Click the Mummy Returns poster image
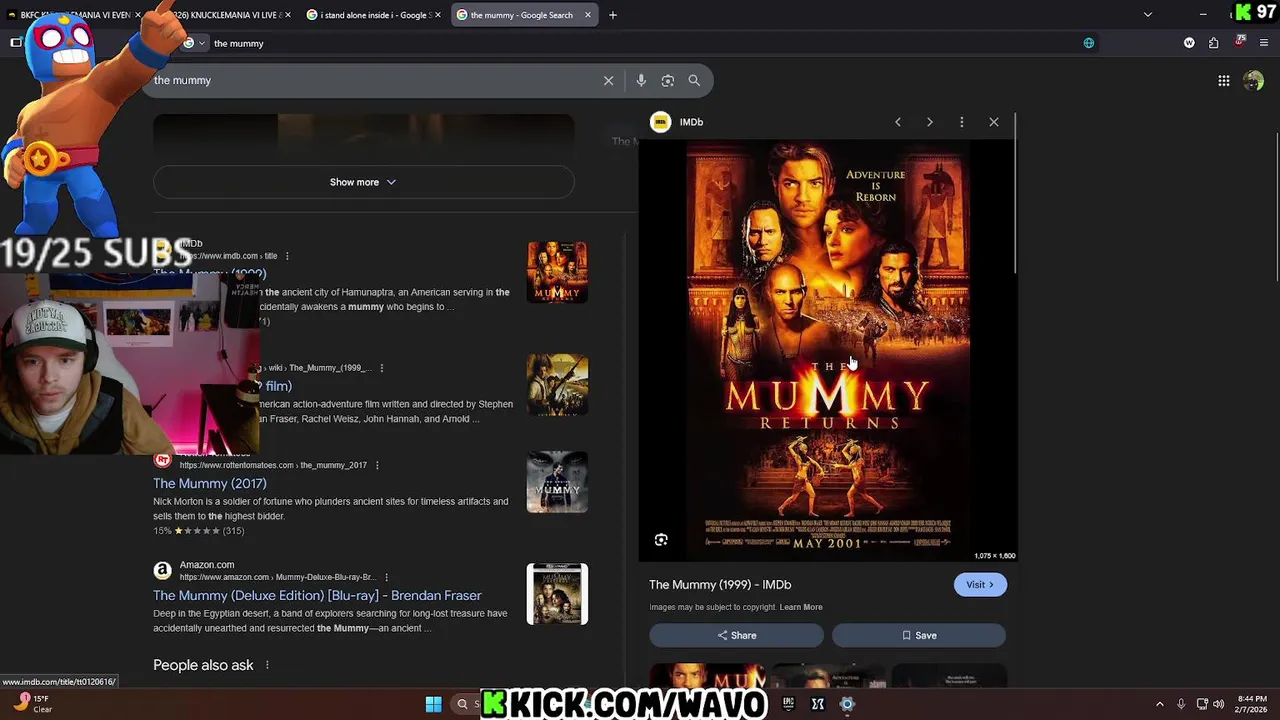Screen dimensions: 1280x720 point(827,350)
